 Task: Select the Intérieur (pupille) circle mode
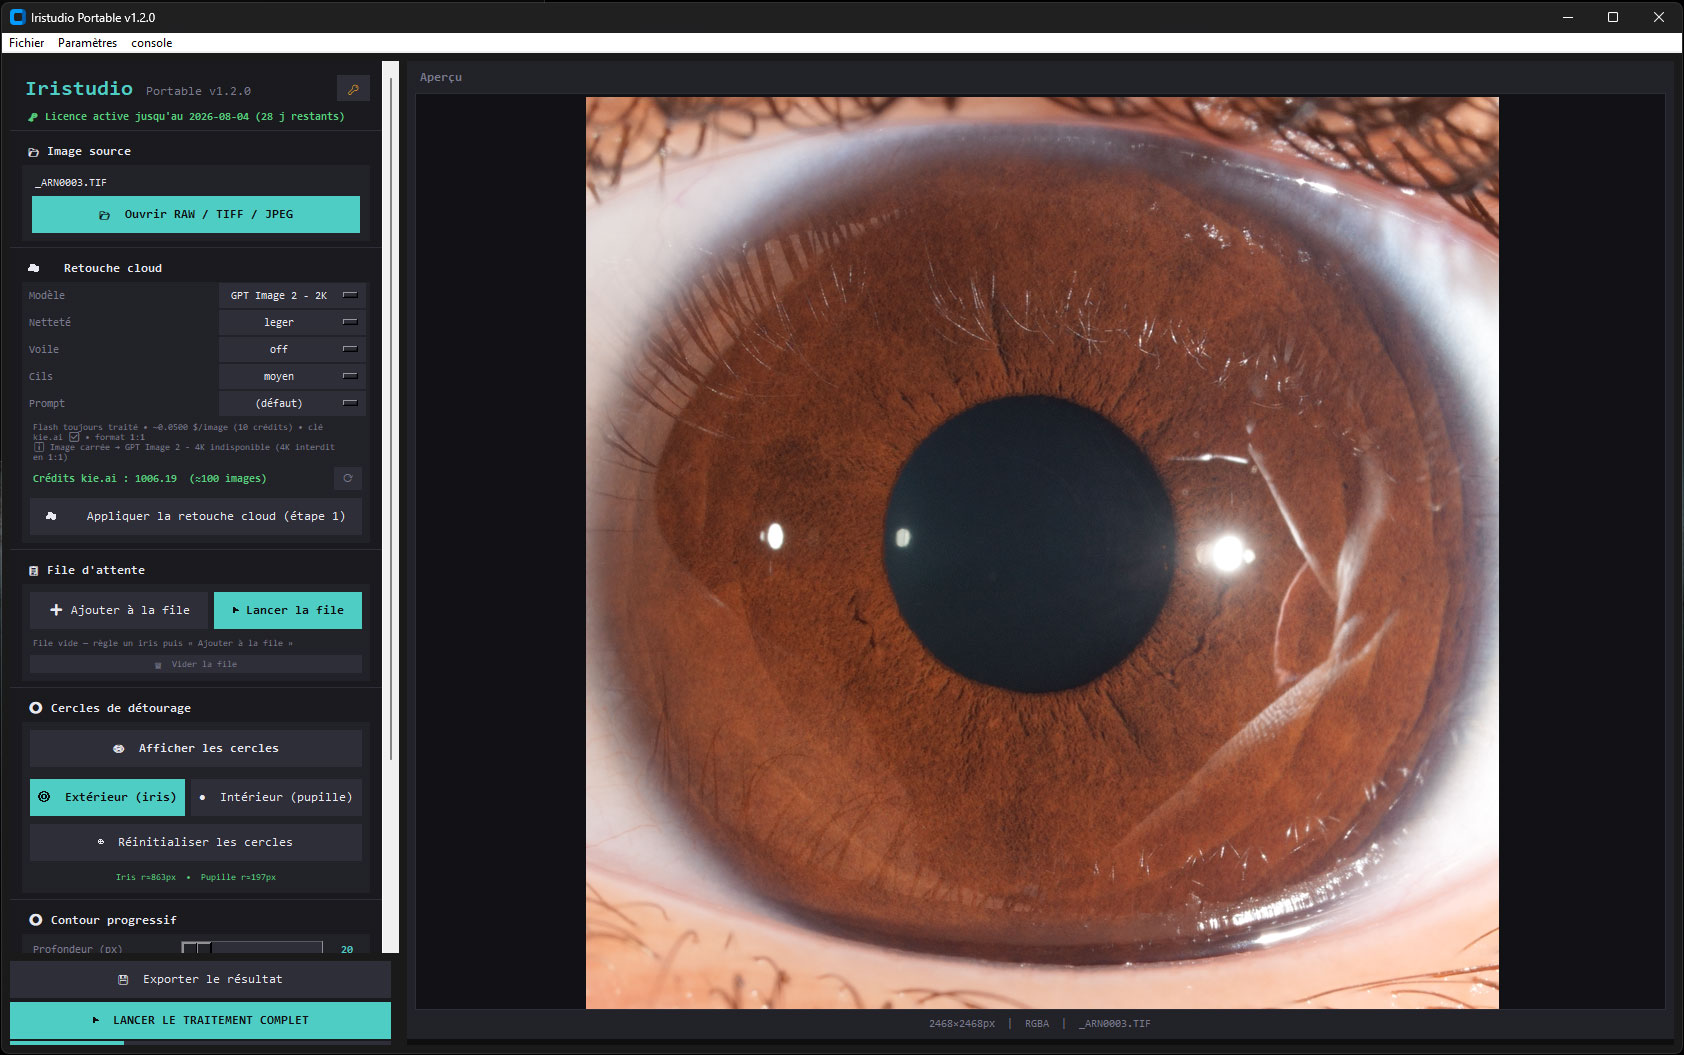tap(277, 797)
